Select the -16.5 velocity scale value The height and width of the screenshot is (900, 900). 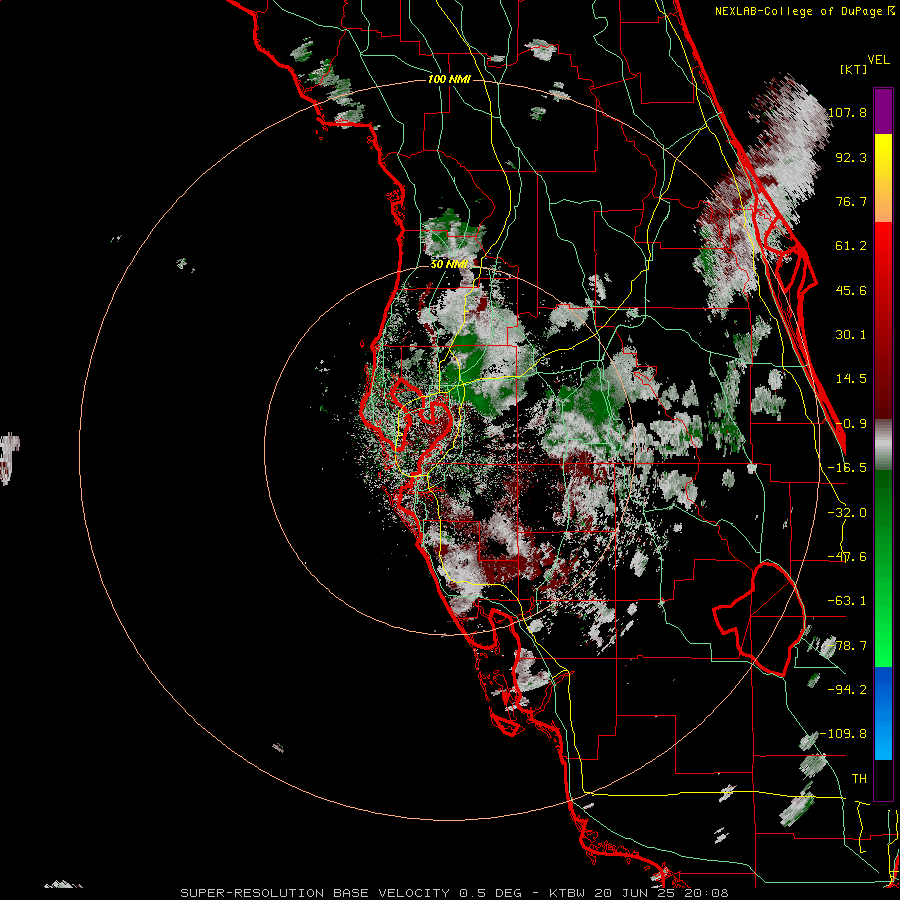pos(847,468)
